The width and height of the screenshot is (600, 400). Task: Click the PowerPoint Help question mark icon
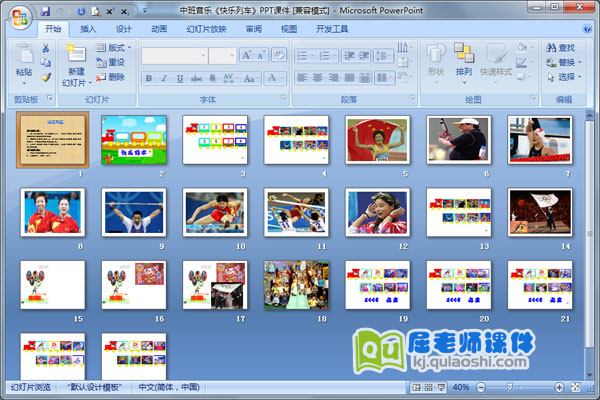point(587,29)
